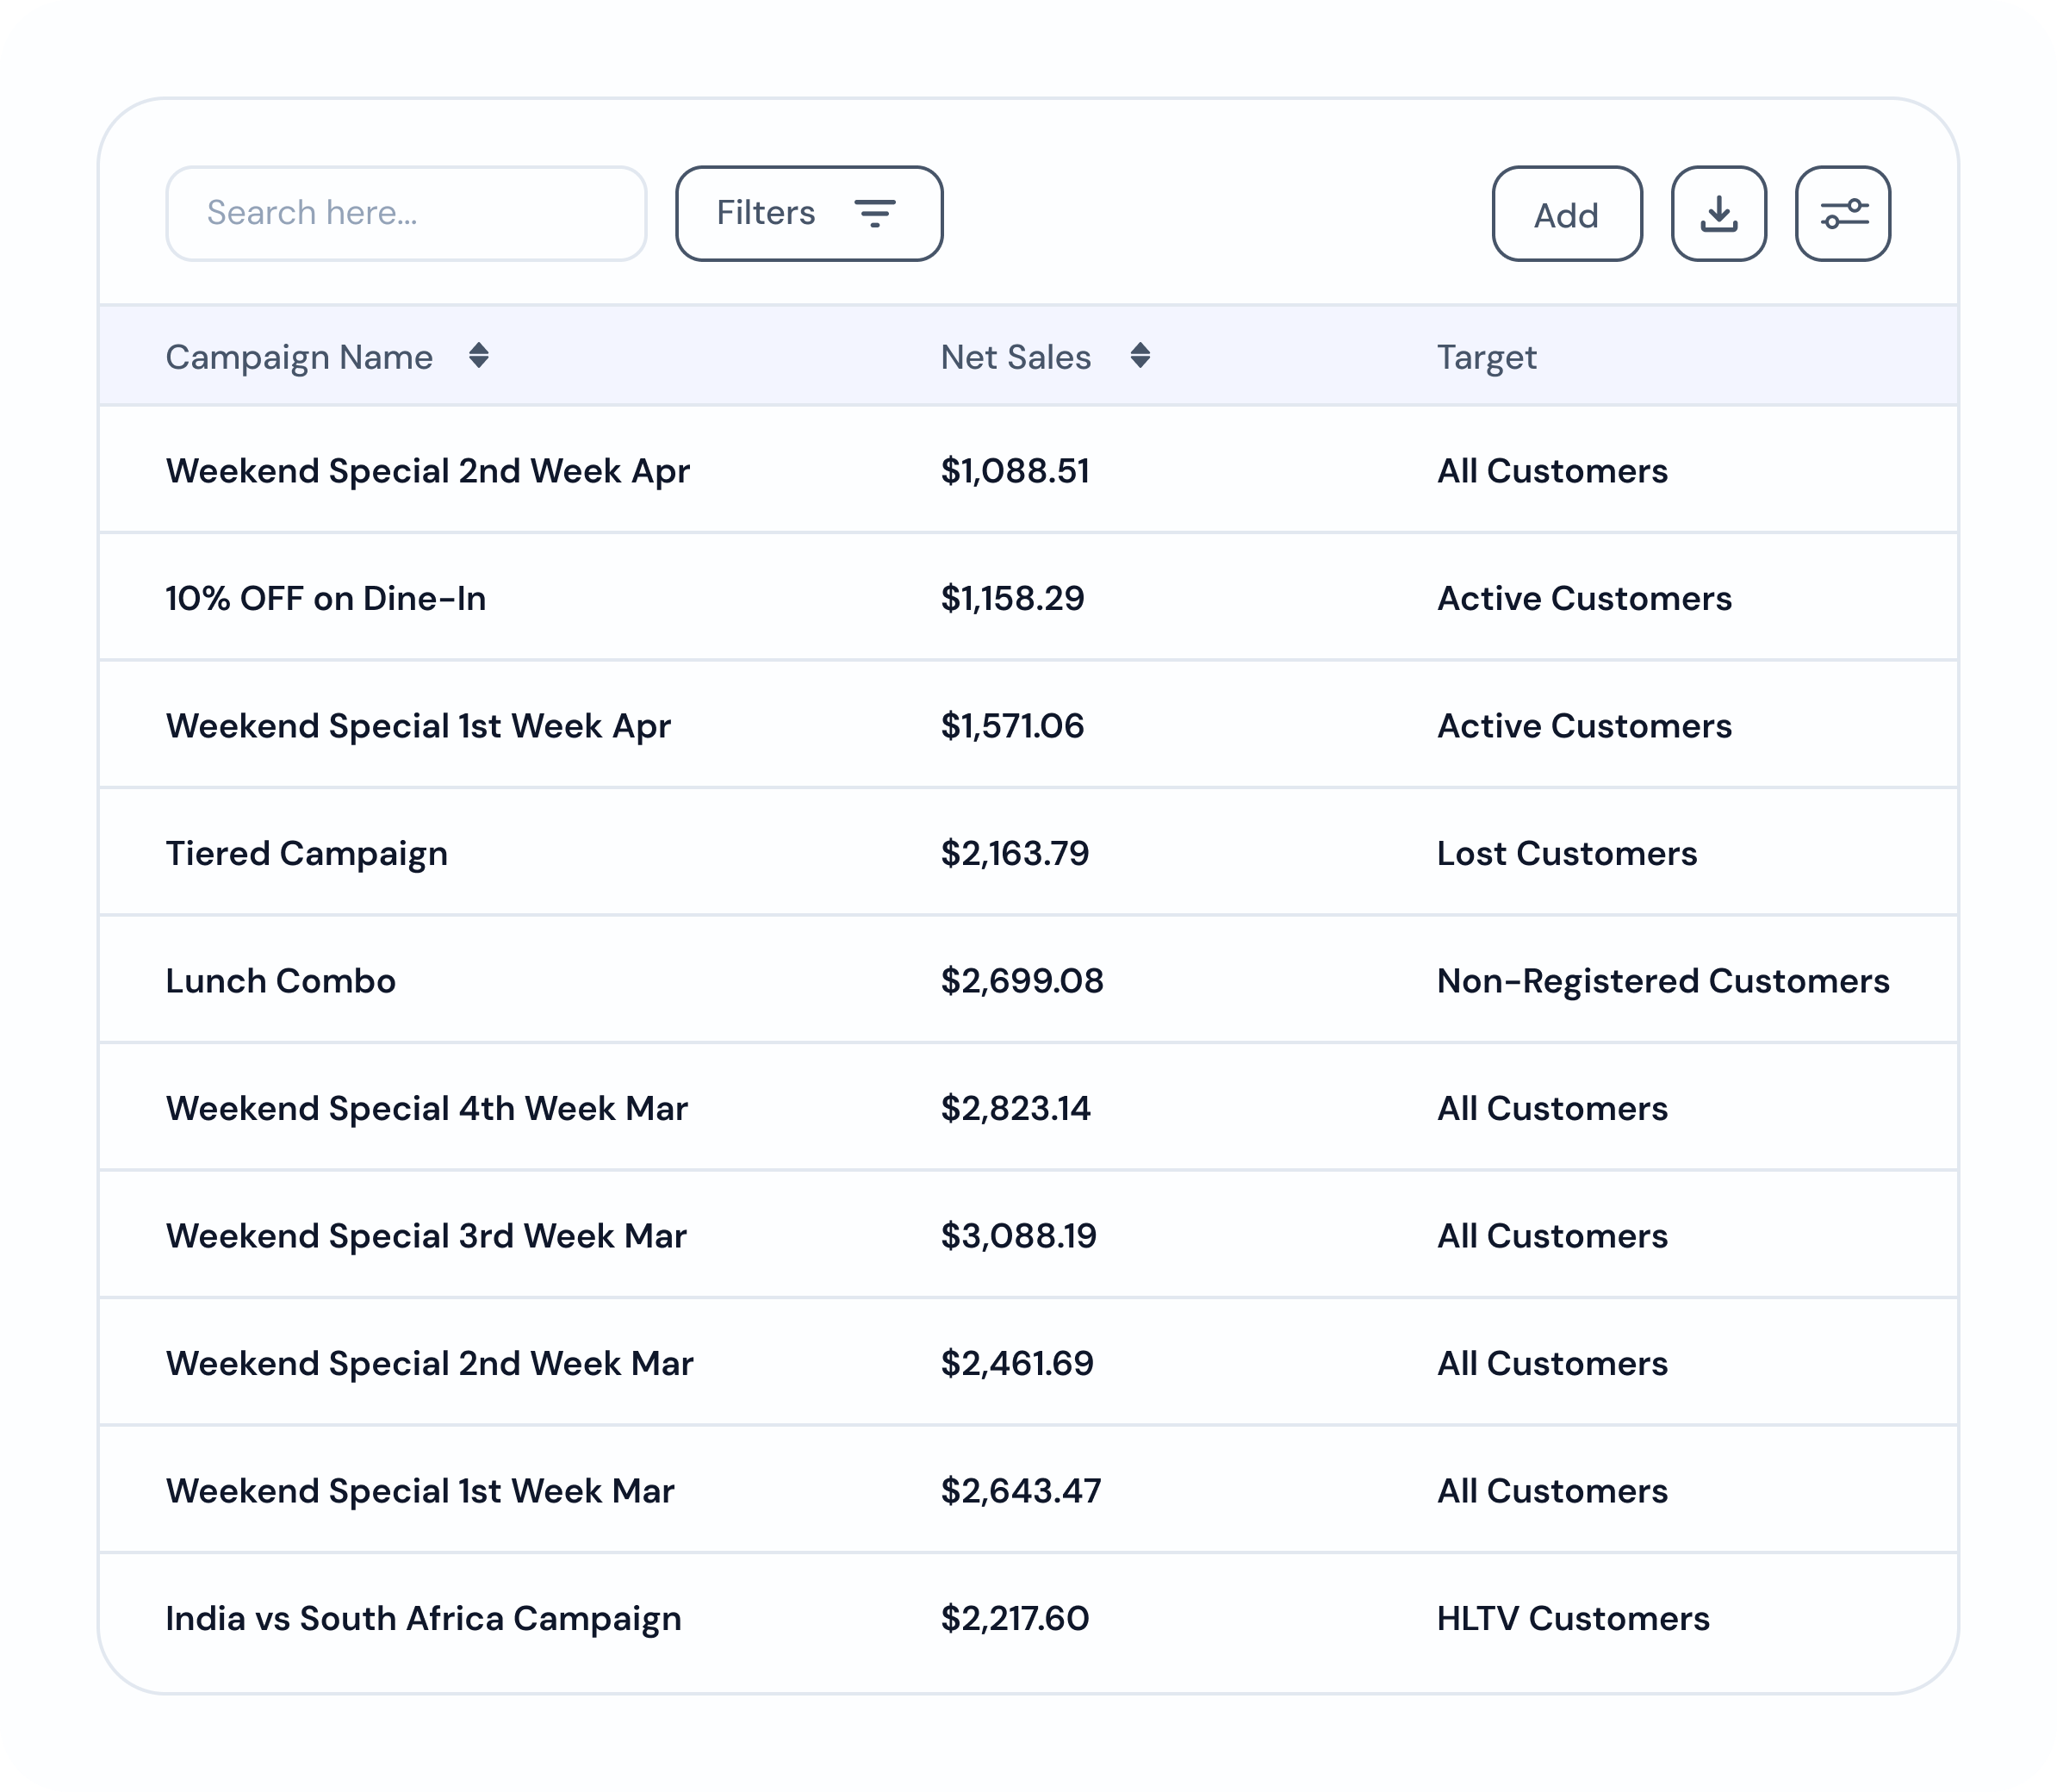Select Weekend Special 1st Week Apr row
Image resolution: width=2057 pixels, height=1792 pixels.
pos(1028,725)
